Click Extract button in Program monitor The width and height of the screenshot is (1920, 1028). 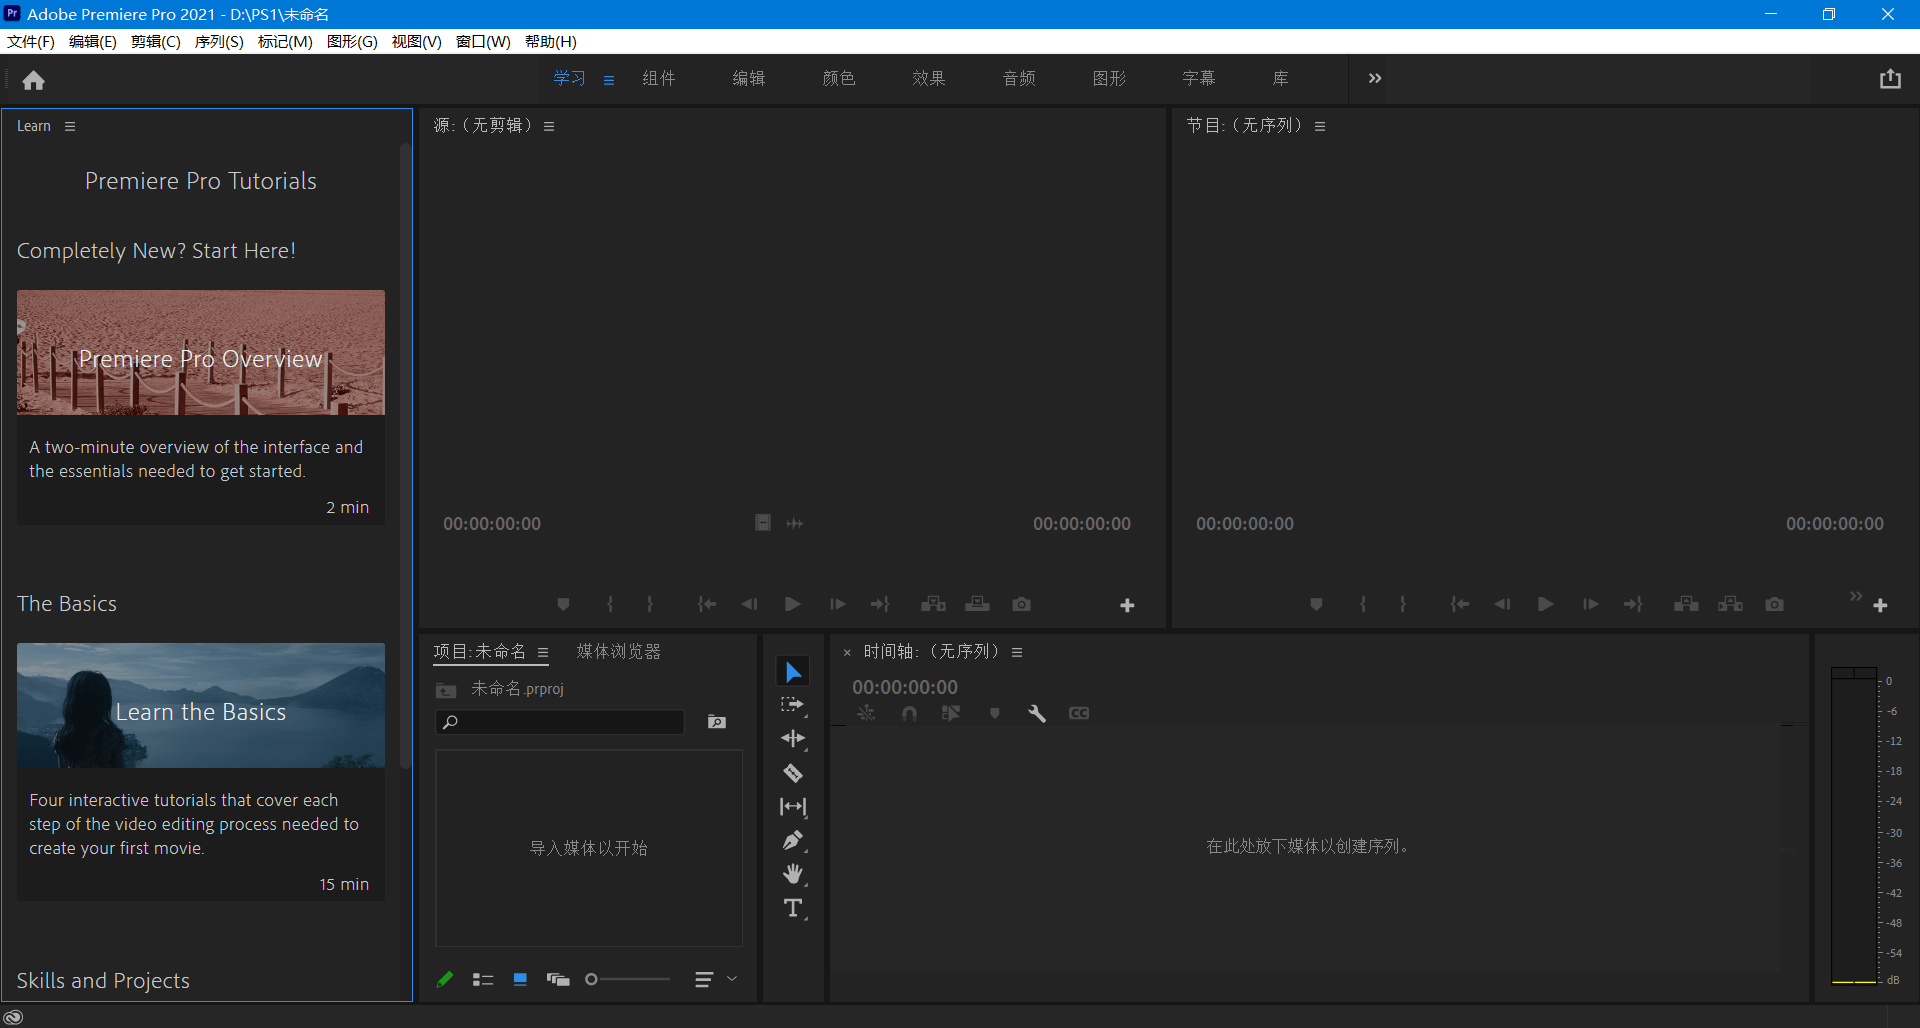tap(1730, 604)
